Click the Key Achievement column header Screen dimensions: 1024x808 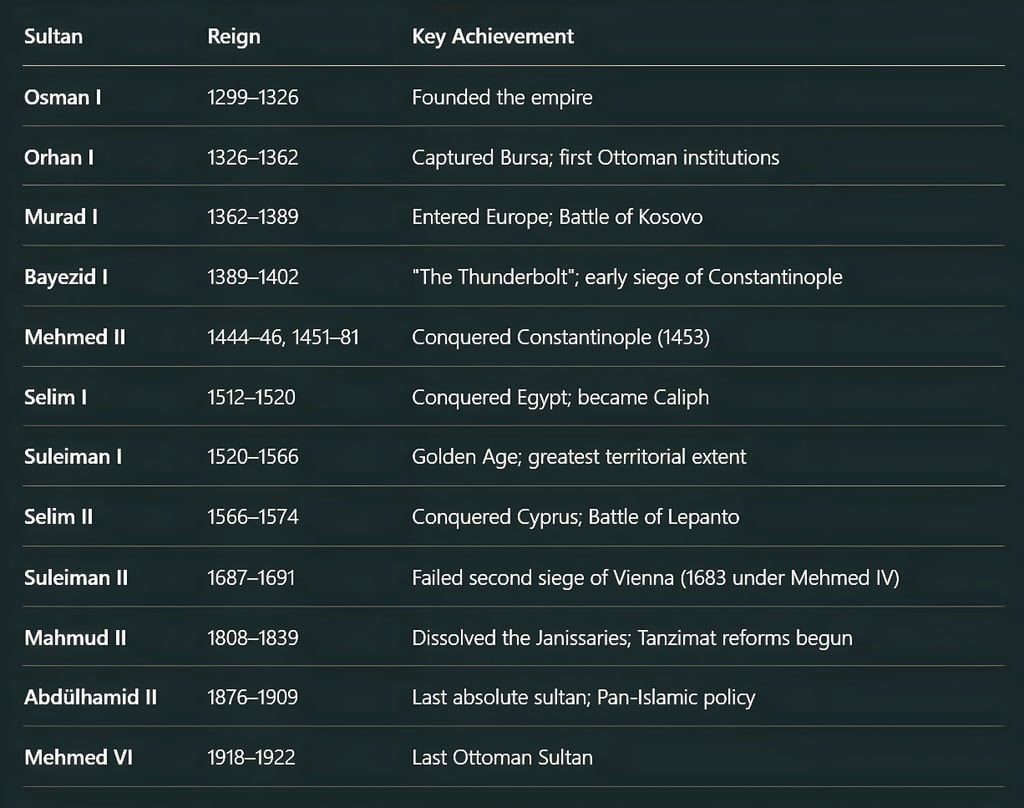click(492, 36)
